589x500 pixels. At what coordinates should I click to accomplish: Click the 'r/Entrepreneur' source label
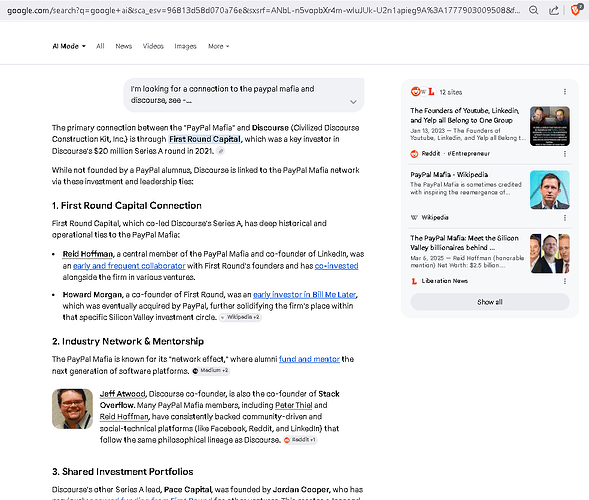(x=468, y=154)
